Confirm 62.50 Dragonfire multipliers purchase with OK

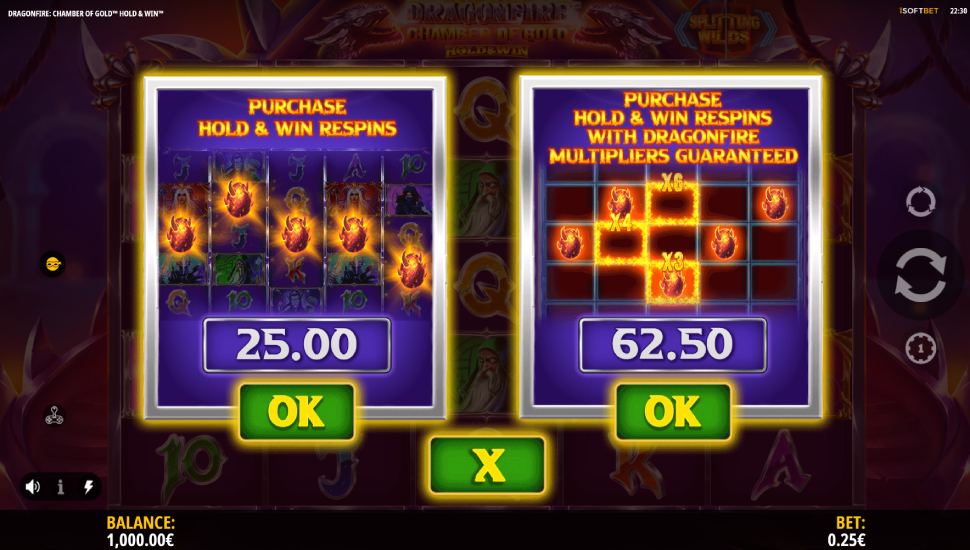[x=673, y=411]
